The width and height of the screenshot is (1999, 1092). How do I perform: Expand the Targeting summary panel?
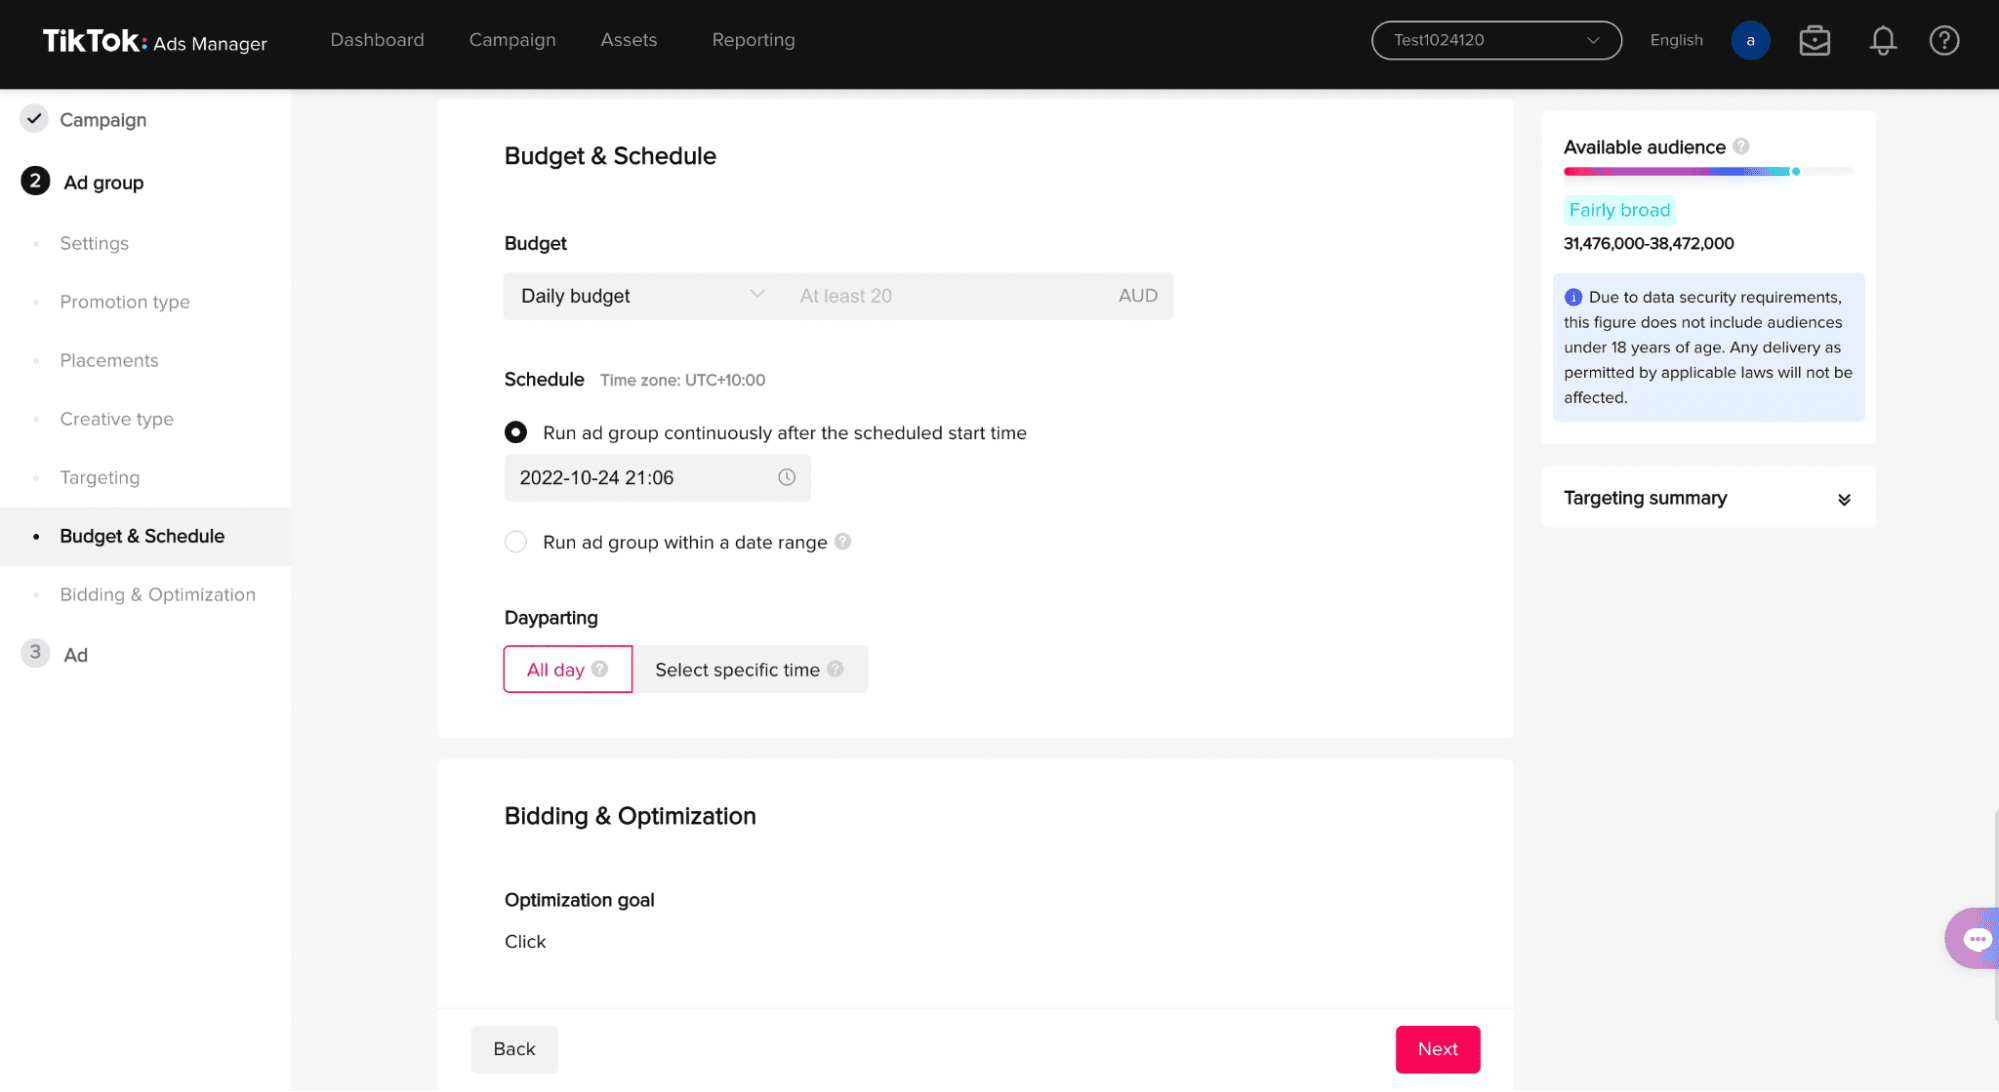tap(1843, 498)
